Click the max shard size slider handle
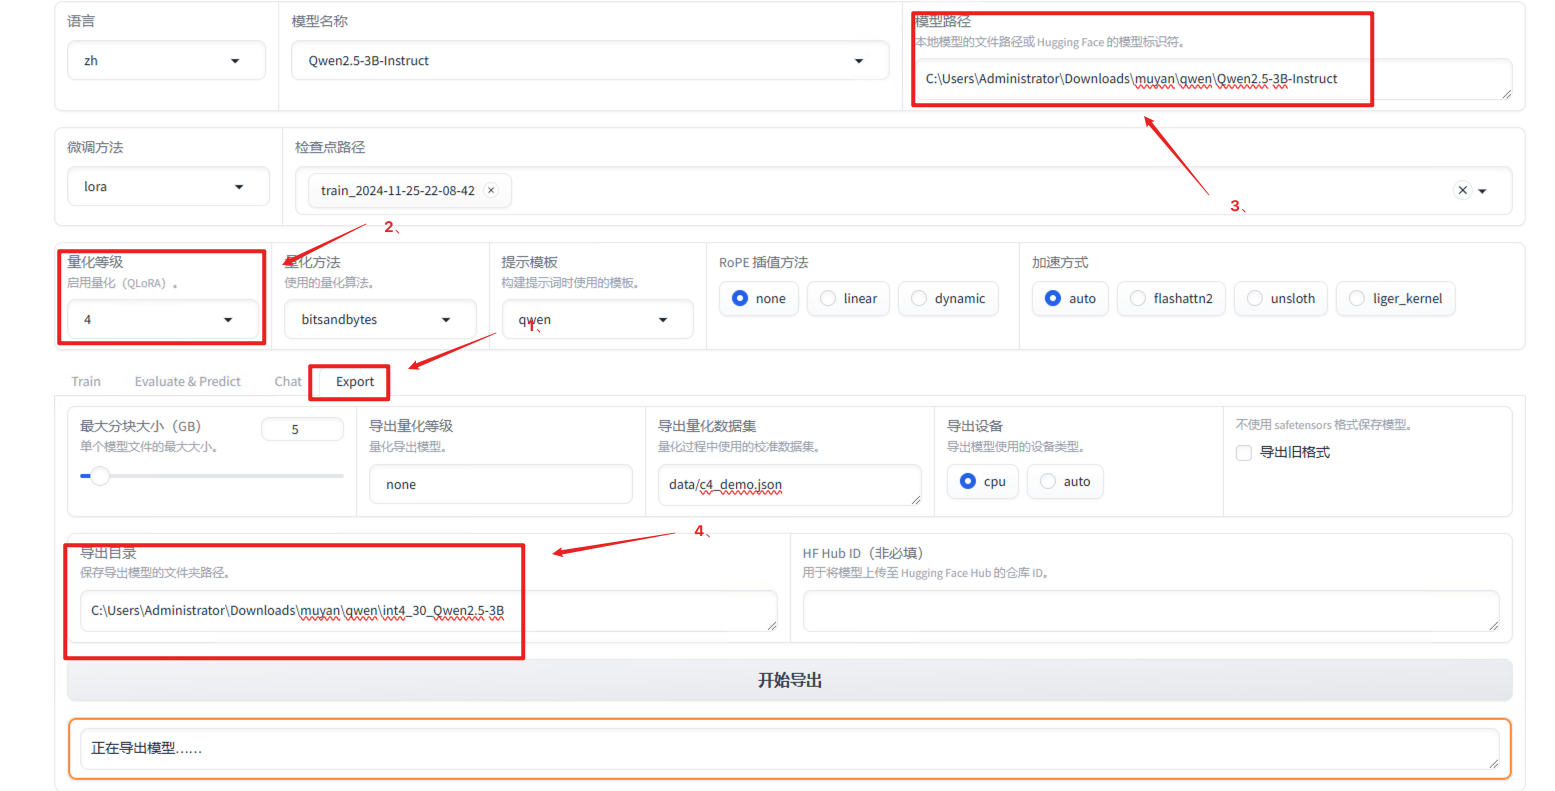 pyautogui.click(x=100, y=476)
